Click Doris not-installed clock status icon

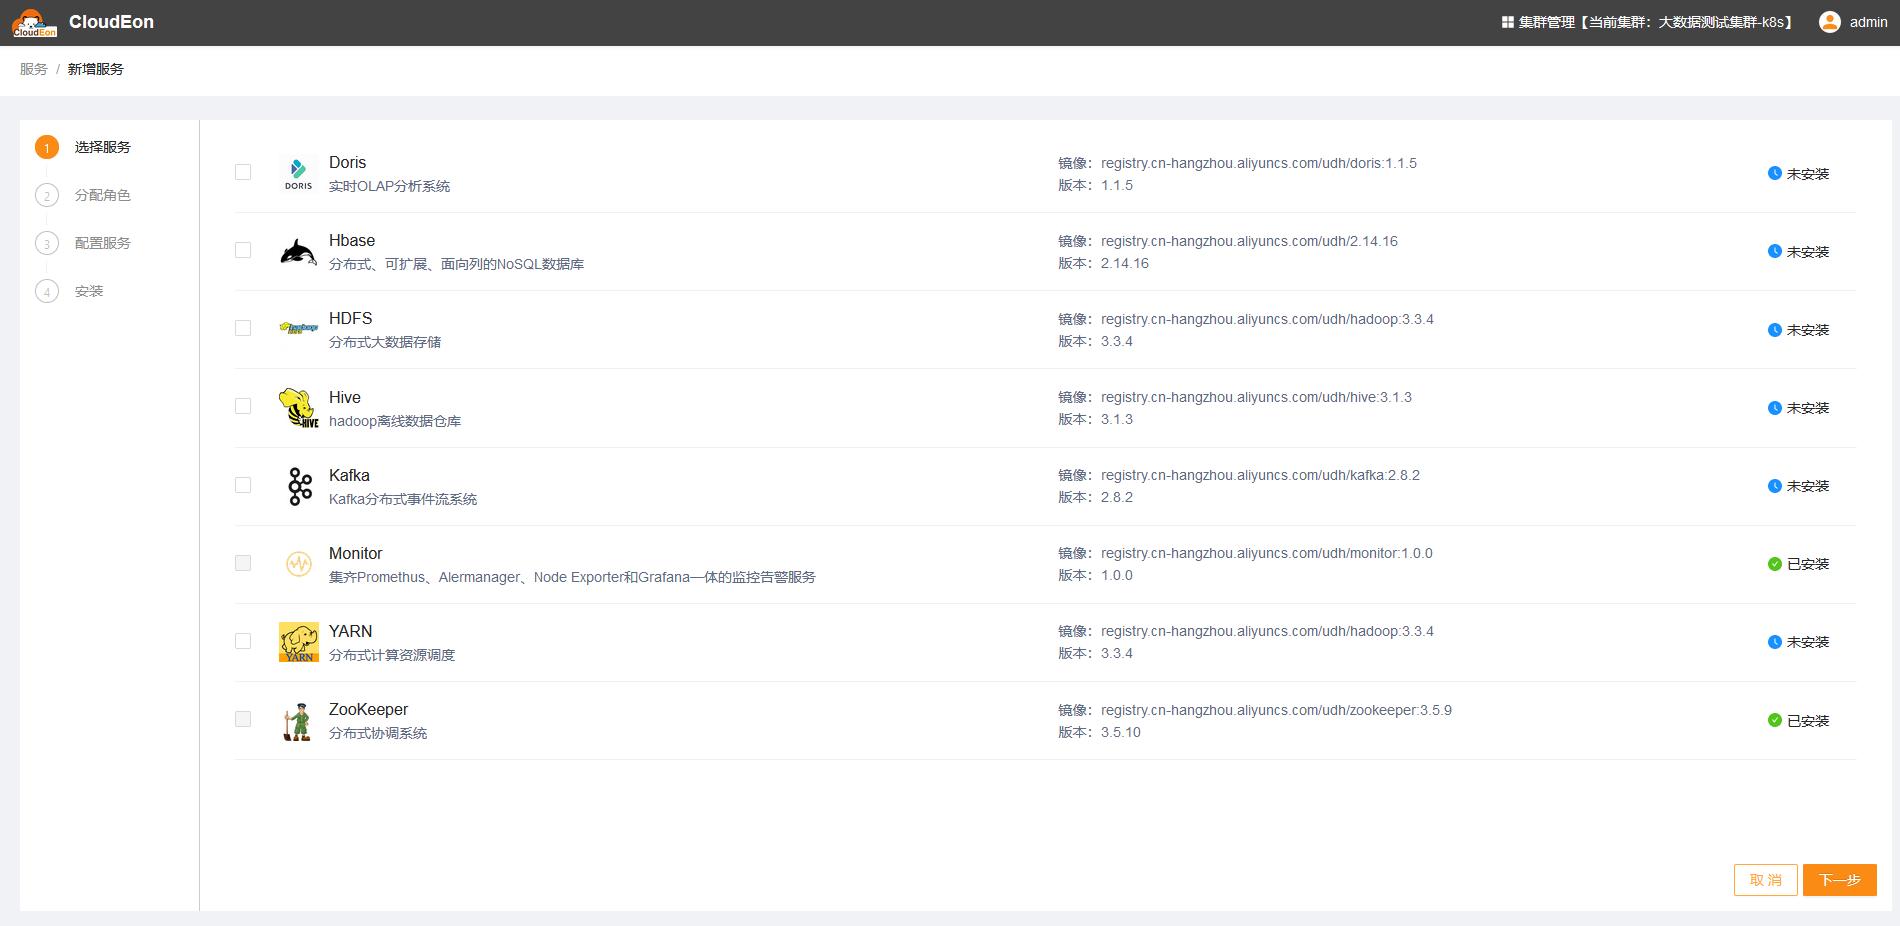(1774, 173)
